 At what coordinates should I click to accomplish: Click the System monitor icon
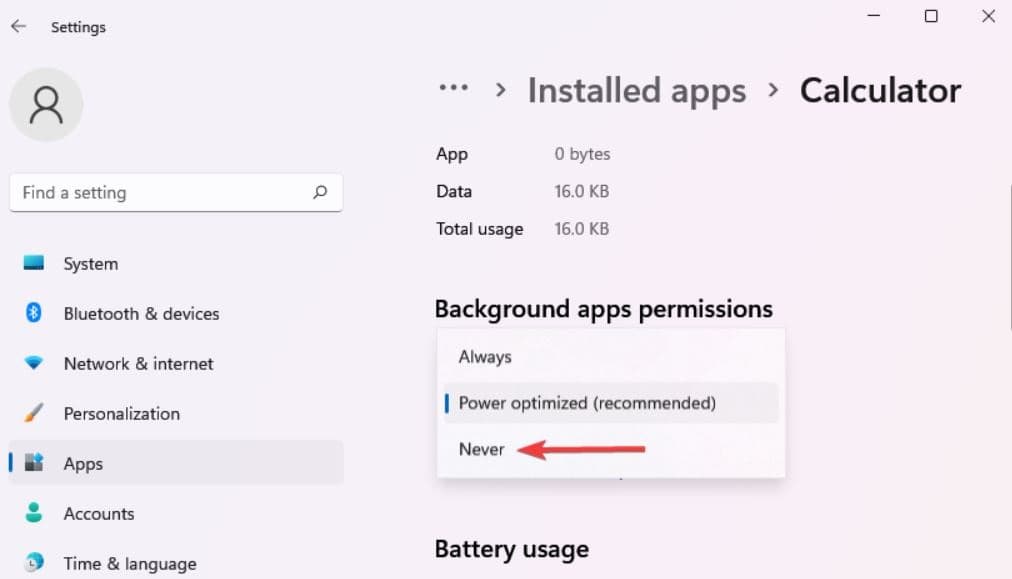click(x=34, y=263)
